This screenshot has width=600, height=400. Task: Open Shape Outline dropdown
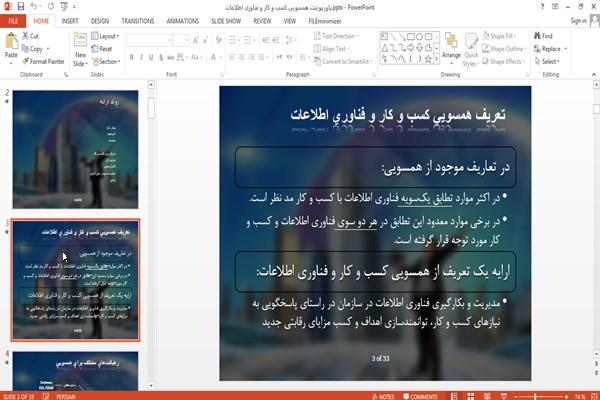pyautogui.click(x=504, y=49)
